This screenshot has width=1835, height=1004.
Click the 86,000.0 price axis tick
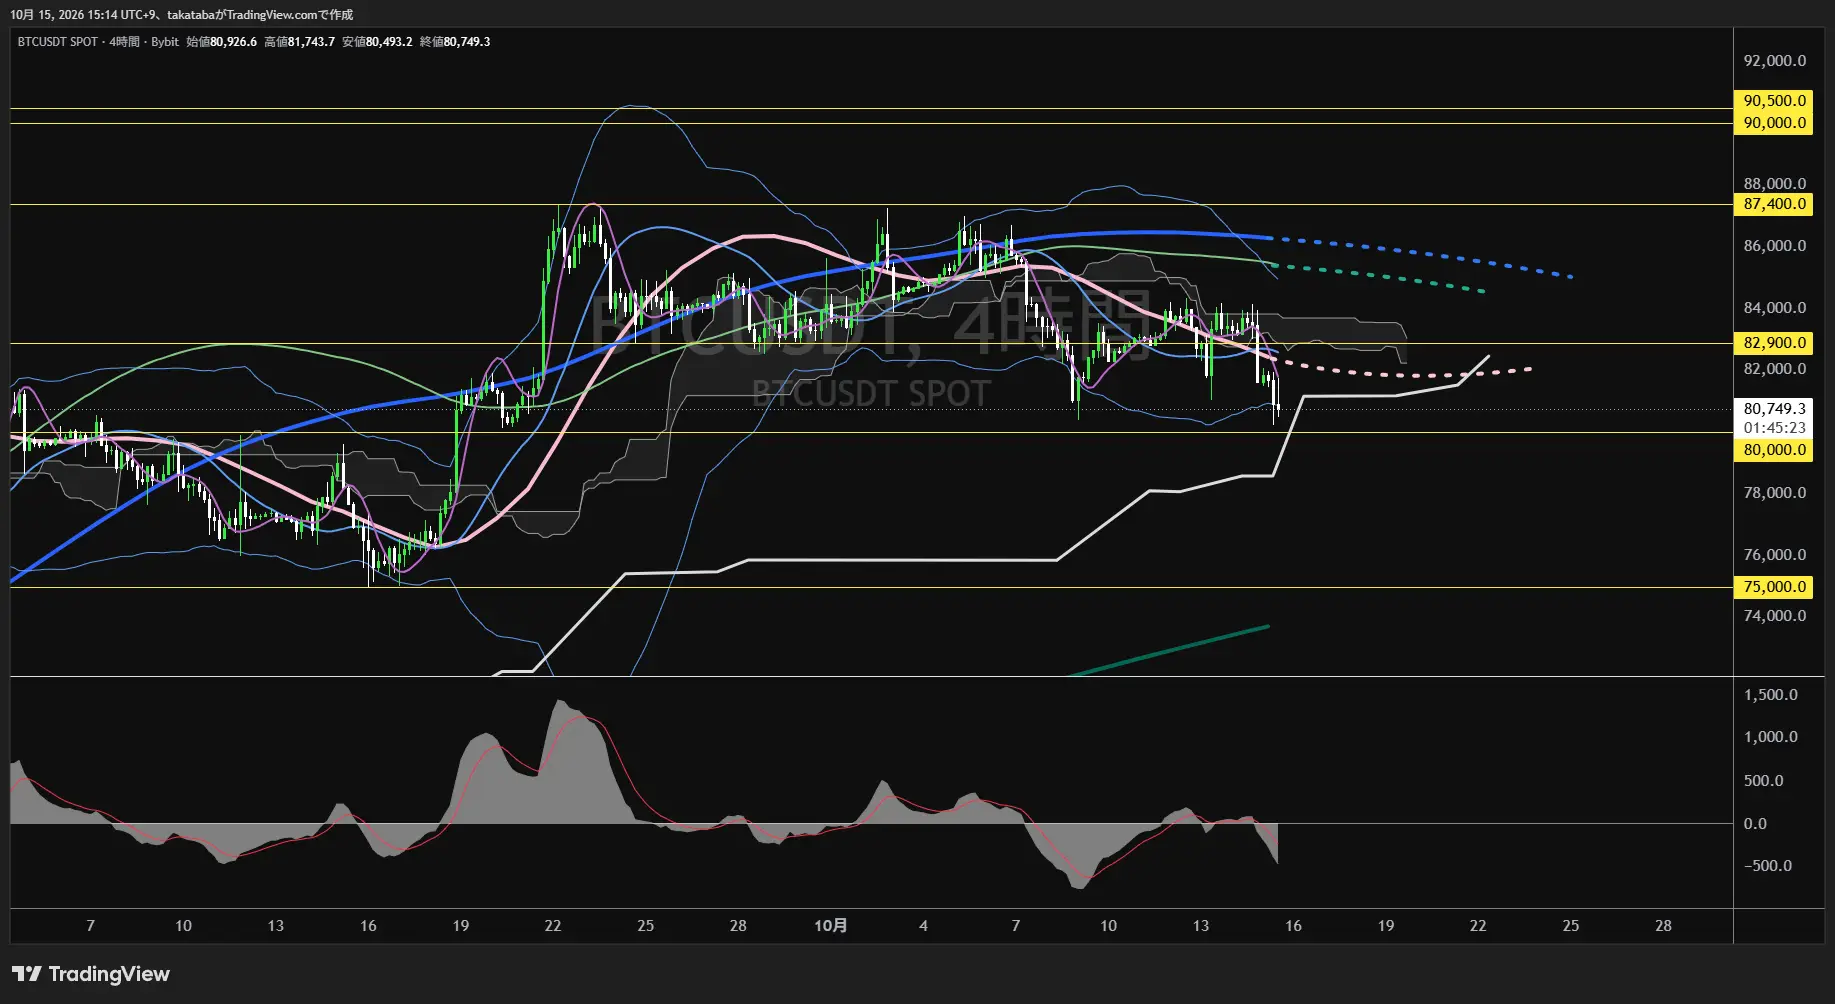(1774, 246)
